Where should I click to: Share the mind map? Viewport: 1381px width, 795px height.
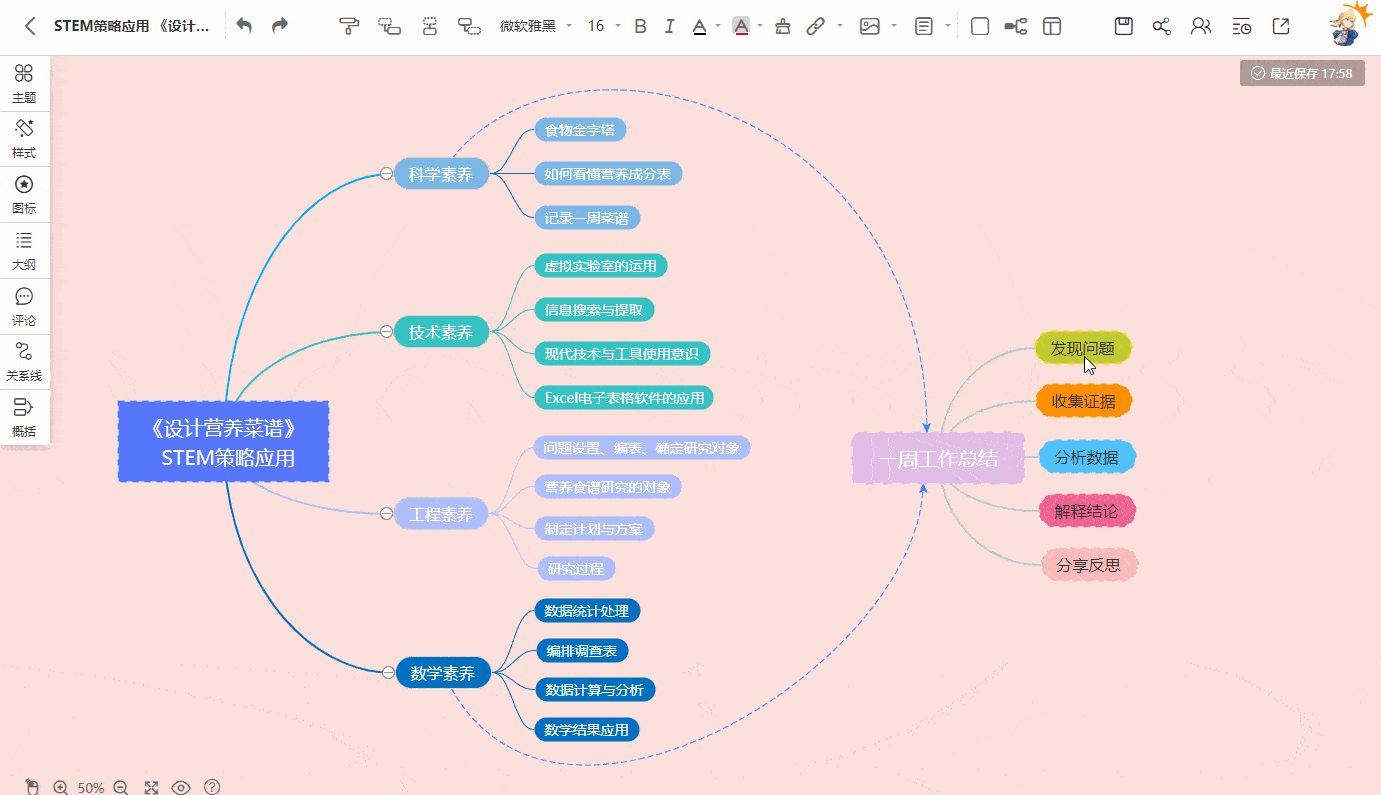(1161, 26)
